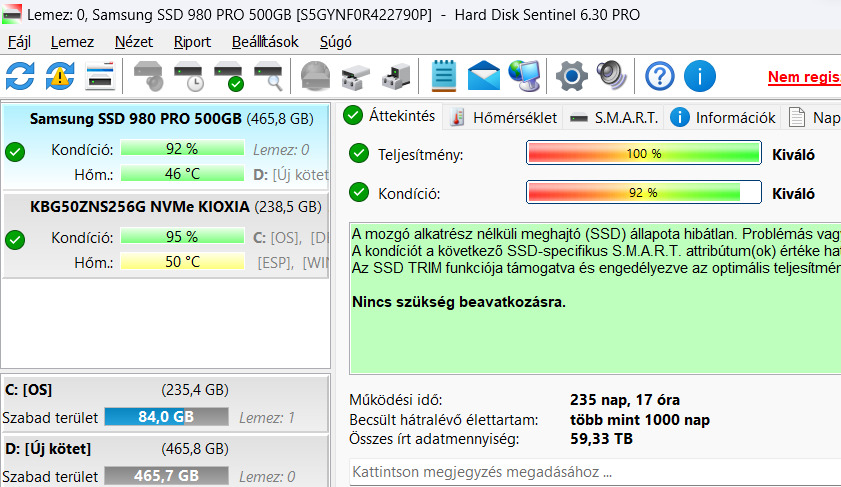
Task: Switch to the S.M.A.R.T. tab
Action: click(x=614, y=117)
